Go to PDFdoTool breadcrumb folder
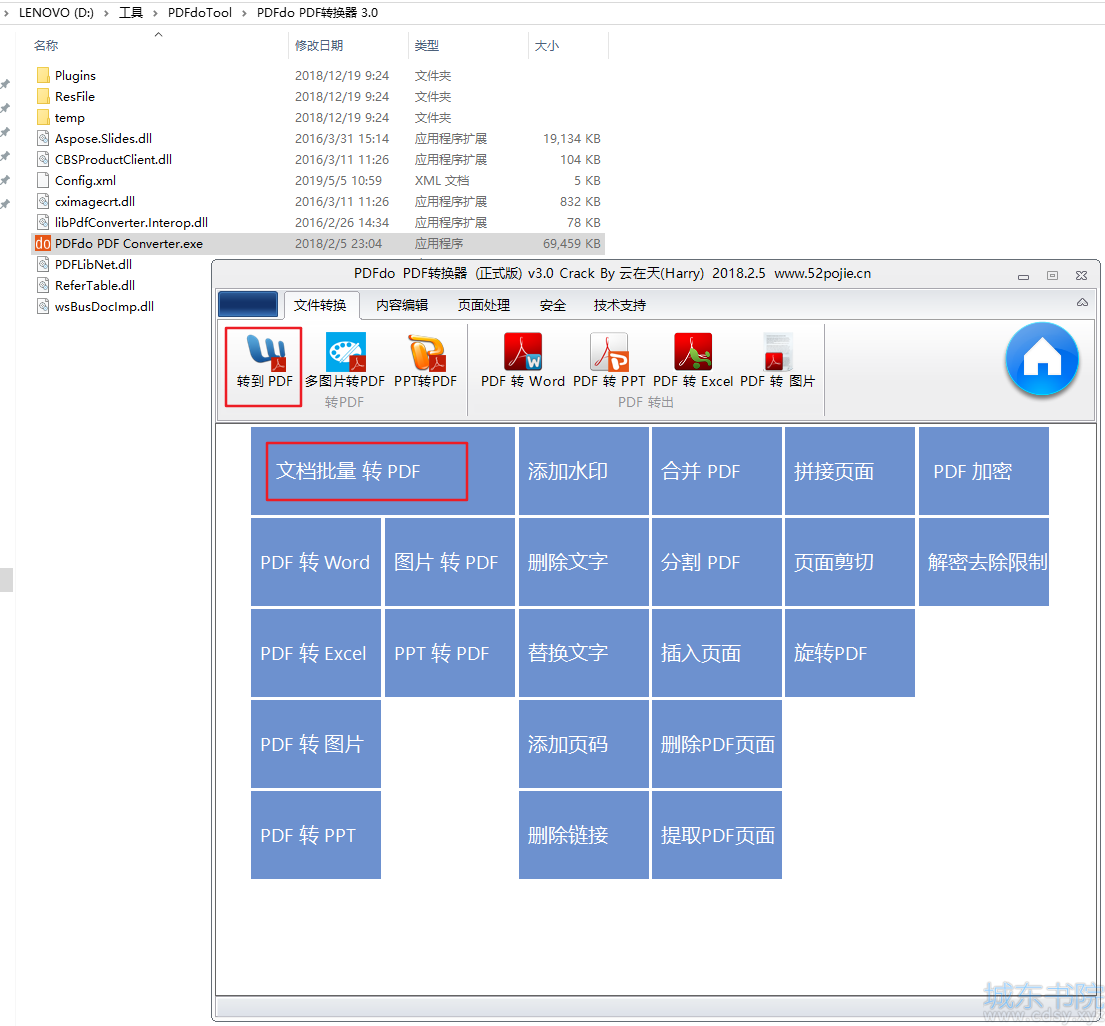The height and width of the screenshot is (1026, 1105). (x=199, y=13)
